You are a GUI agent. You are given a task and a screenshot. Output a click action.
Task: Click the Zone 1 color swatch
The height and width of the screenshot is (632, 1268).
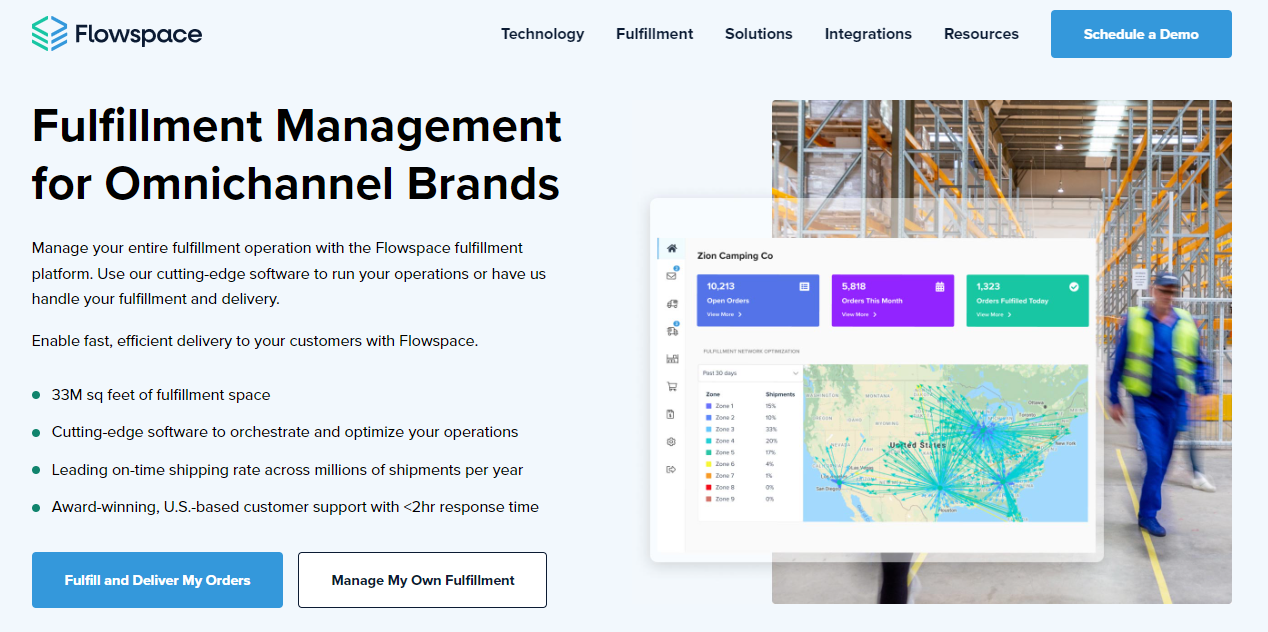coord(709,406)
